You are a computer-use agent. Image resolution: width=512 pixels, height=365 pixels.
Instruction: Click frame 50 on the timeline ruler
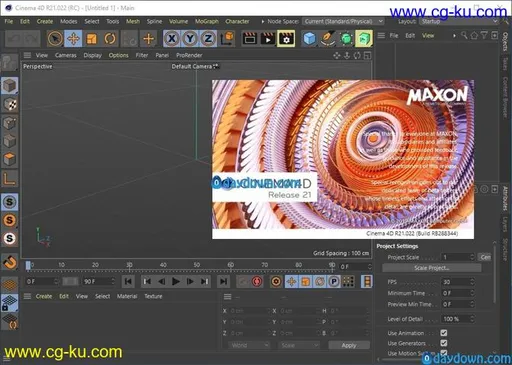click(197, 265)
